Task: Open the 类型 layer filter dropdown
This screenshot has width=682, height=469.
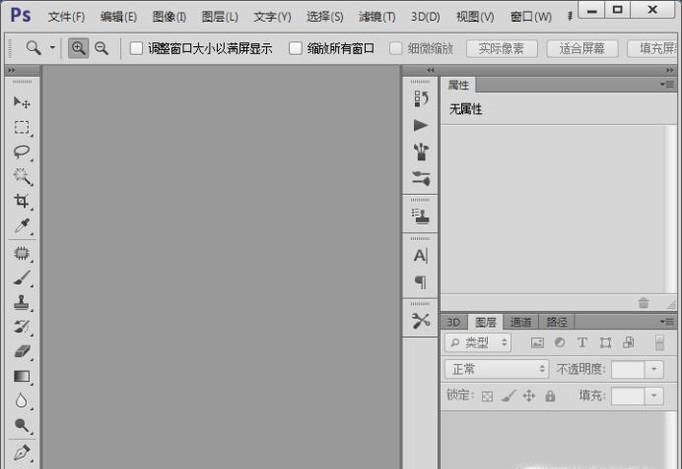Action: click(479, 343)
